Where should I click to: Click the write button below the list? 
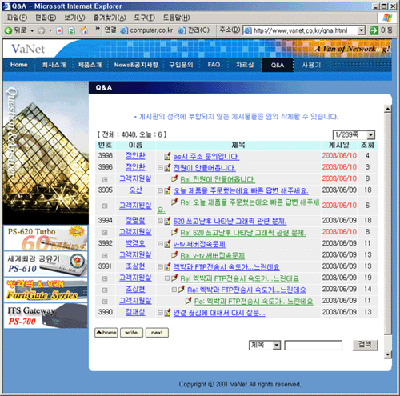(x=132, y=333)
